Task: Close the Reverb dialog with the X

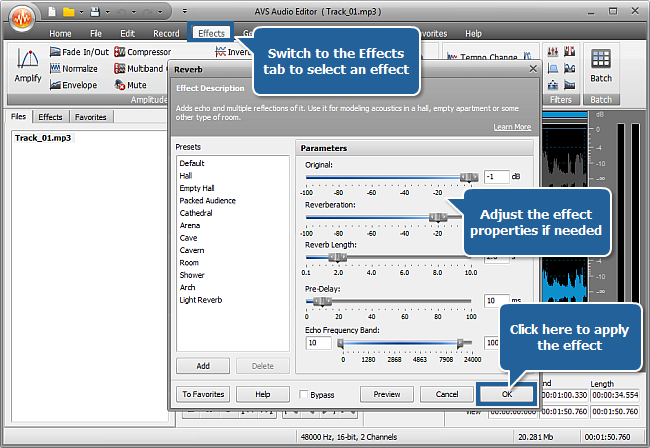Action: (533, 69)
